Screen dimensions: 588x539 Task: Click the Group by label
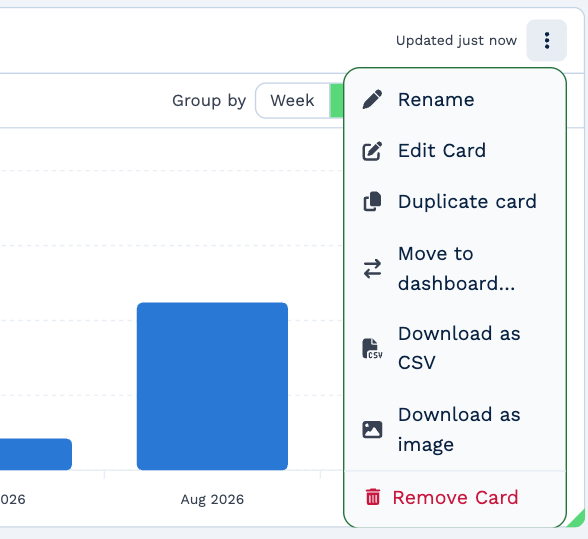coord(209,101)
